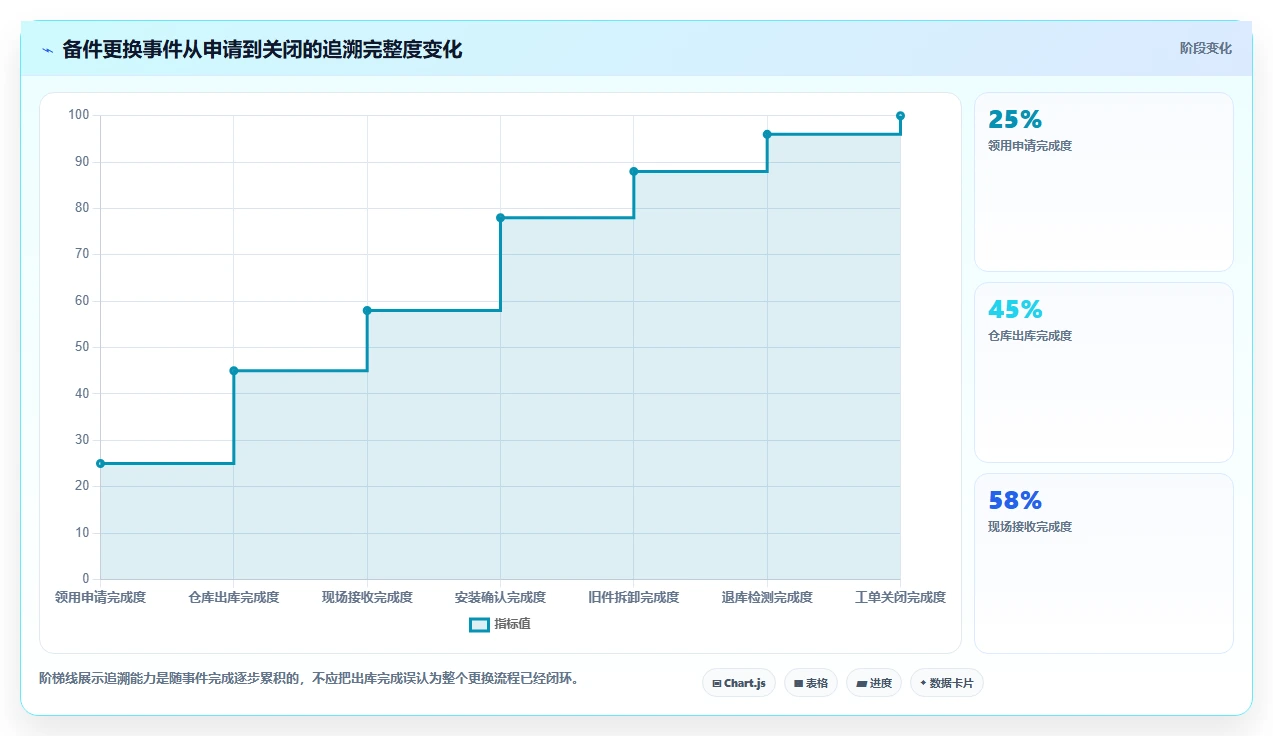Click the 表格 tag pill
Image resolution: width=1273 pixels, height=736 pixels.
(x=811, y=683)
